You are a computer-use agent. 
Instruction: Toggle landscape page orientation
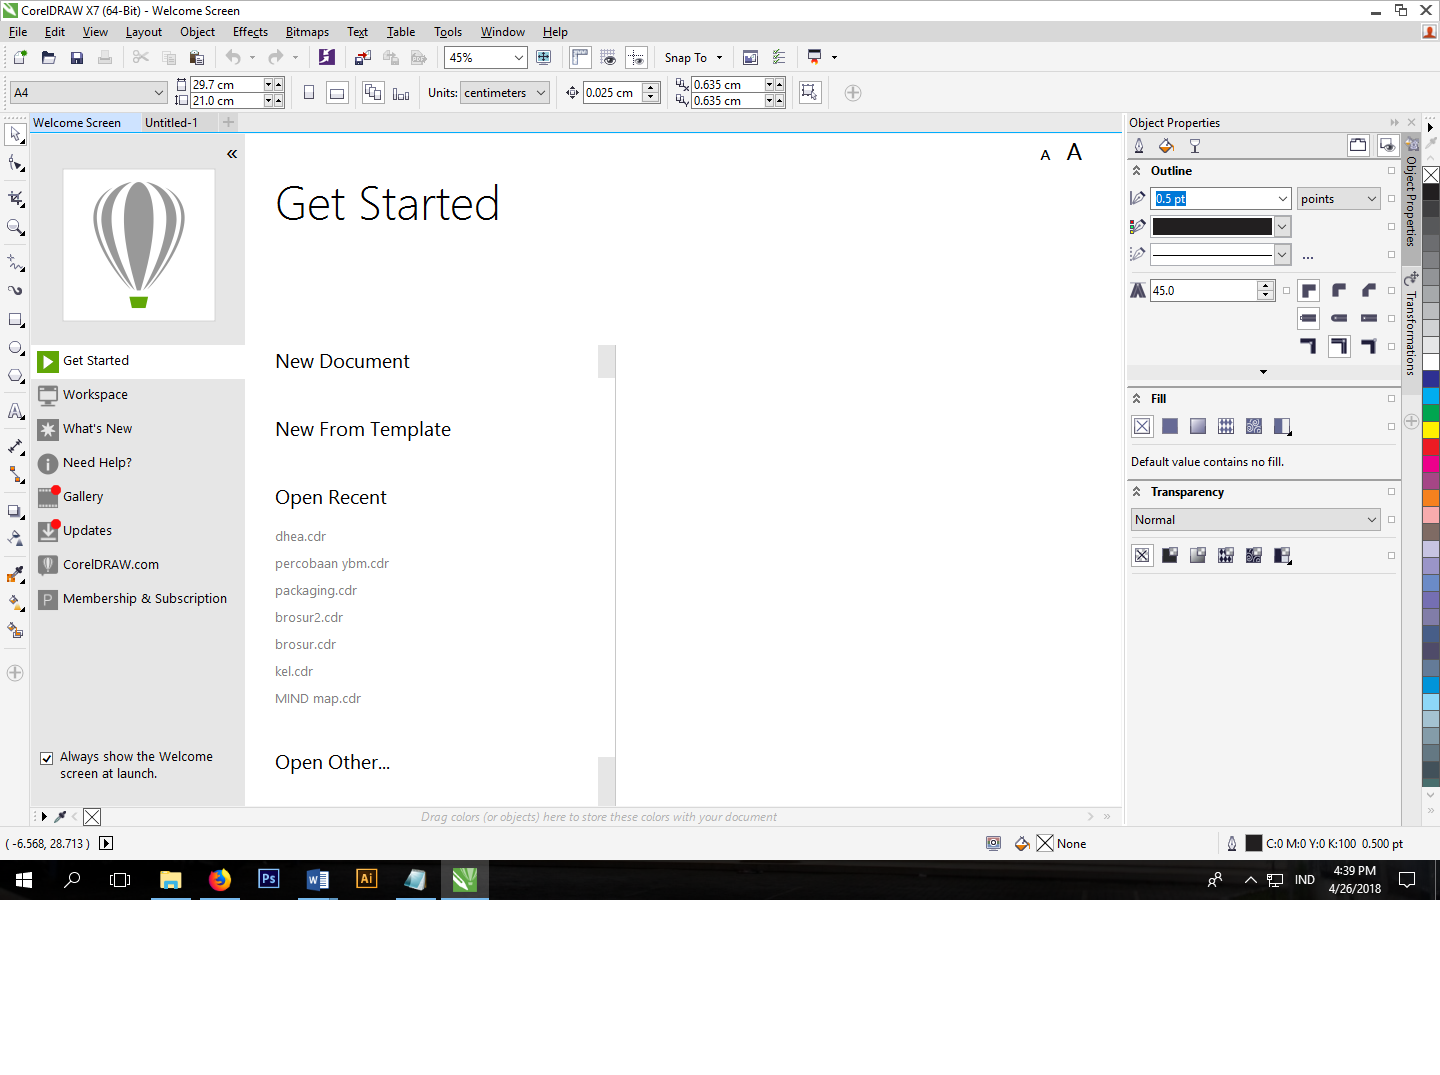click(x=338, y=93)
